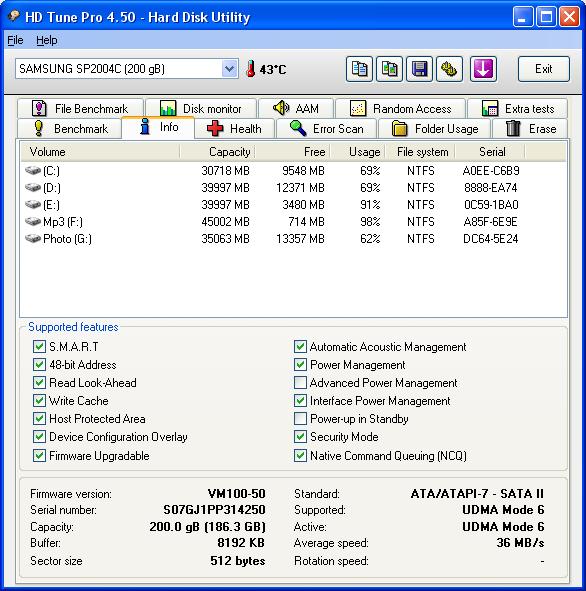Screen dimensions: 586x591
Task: Click the 8192 KB buffer value
Action: coord(241,542)
